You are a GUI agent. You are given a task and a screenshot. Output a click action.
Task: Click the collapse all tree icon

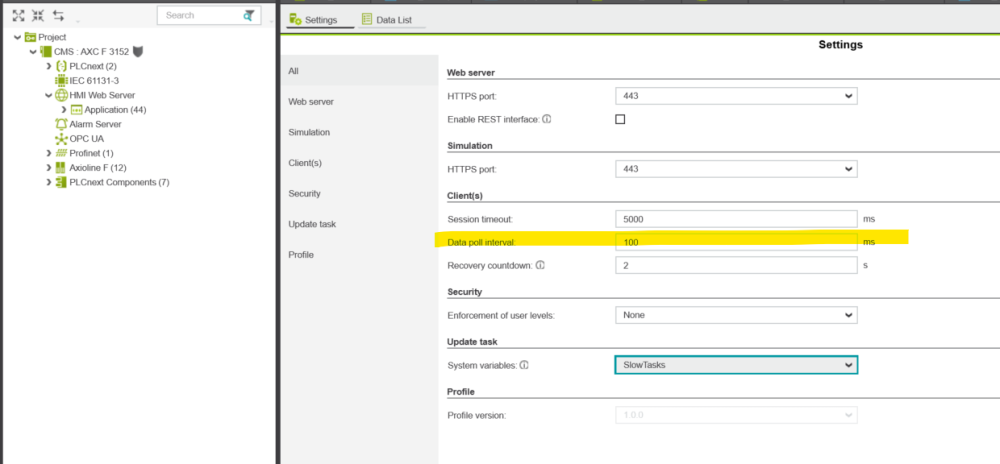click(x=38, y=16)
